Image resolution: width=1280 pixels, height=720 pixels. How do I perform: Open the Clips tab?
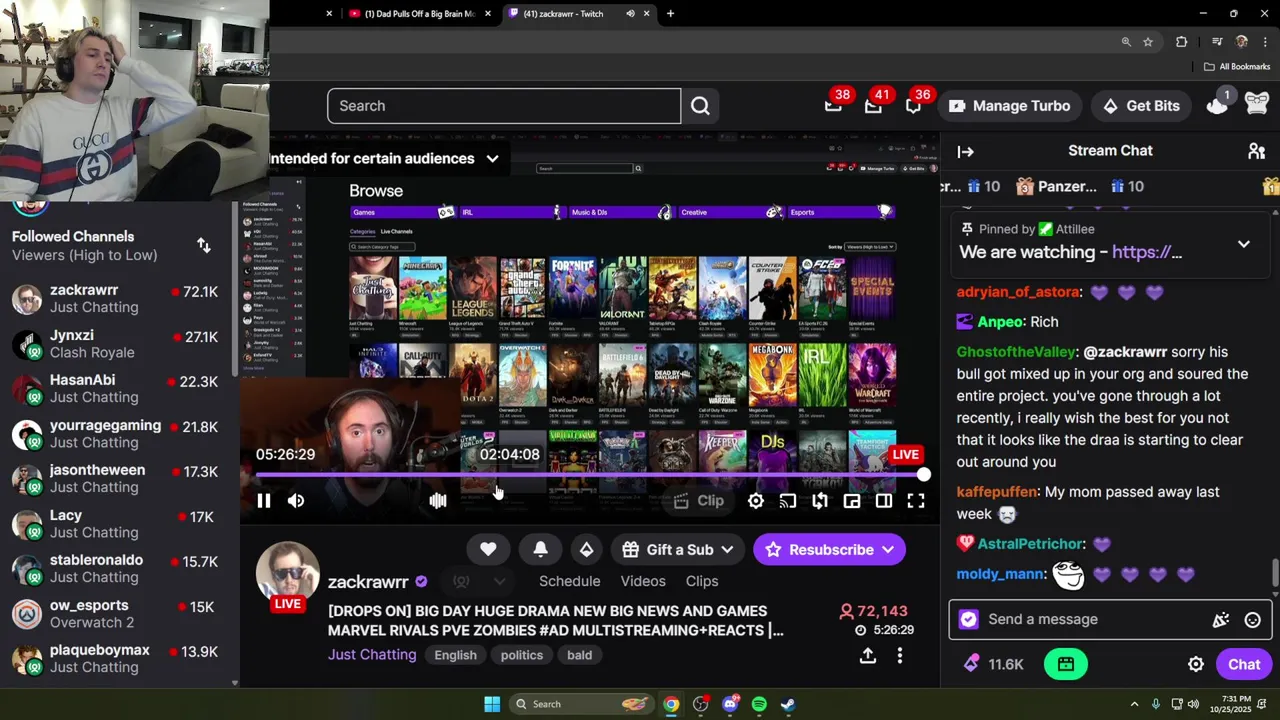[702, 581]
